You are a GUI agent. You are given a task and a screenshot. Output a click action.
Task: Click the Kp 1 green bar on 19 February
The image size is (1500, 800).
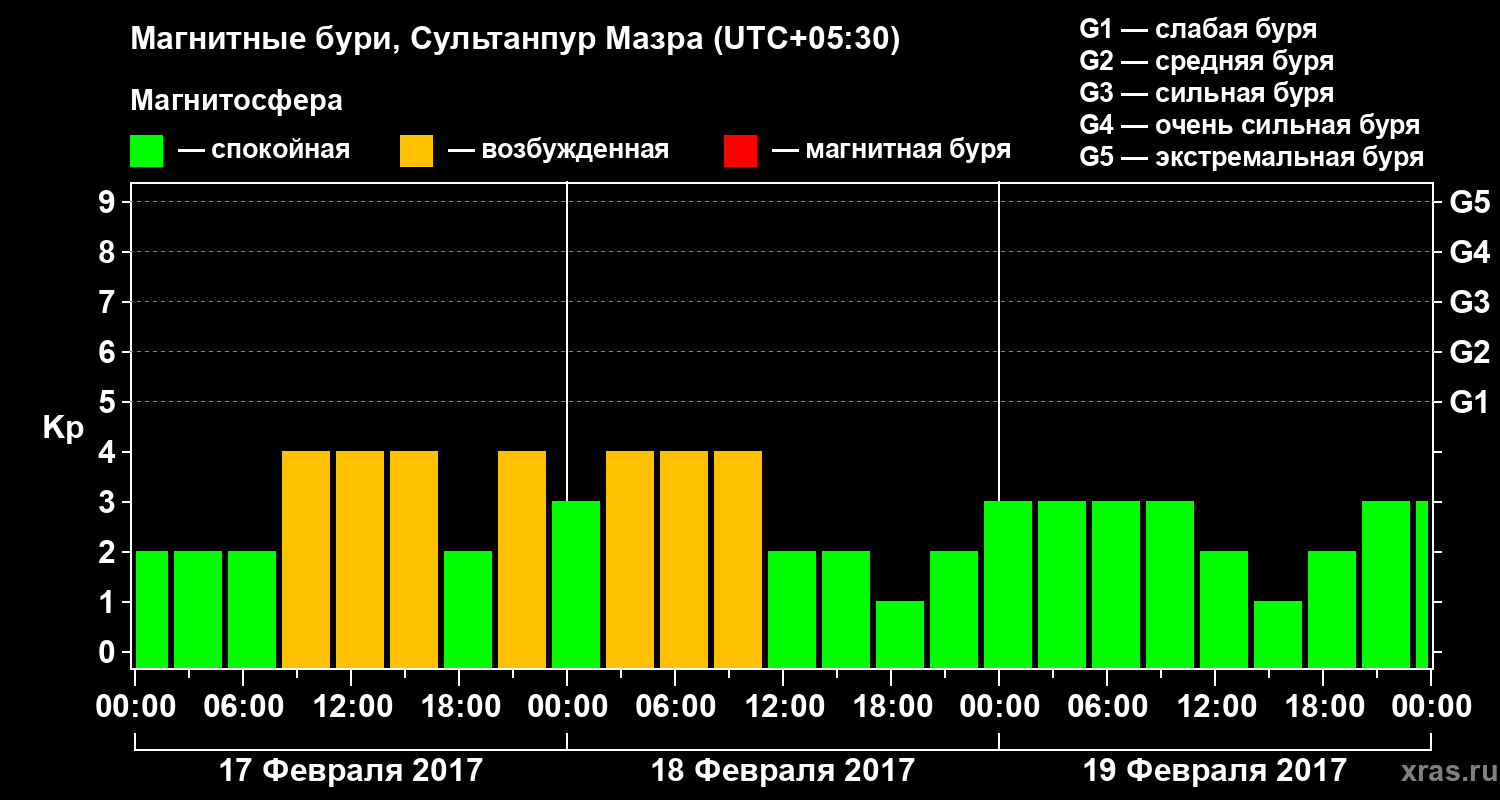click(x=1278, y=634)
